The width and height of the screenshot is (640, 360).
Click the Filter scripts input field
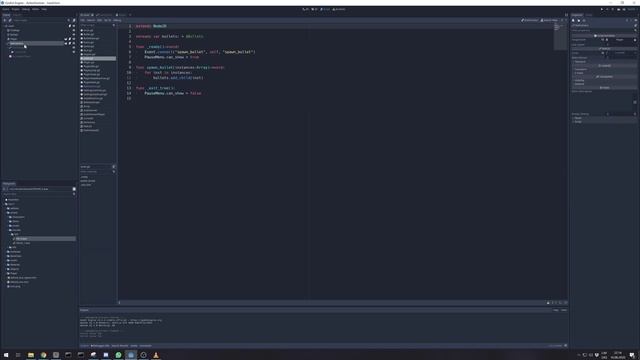pos(98,25)
